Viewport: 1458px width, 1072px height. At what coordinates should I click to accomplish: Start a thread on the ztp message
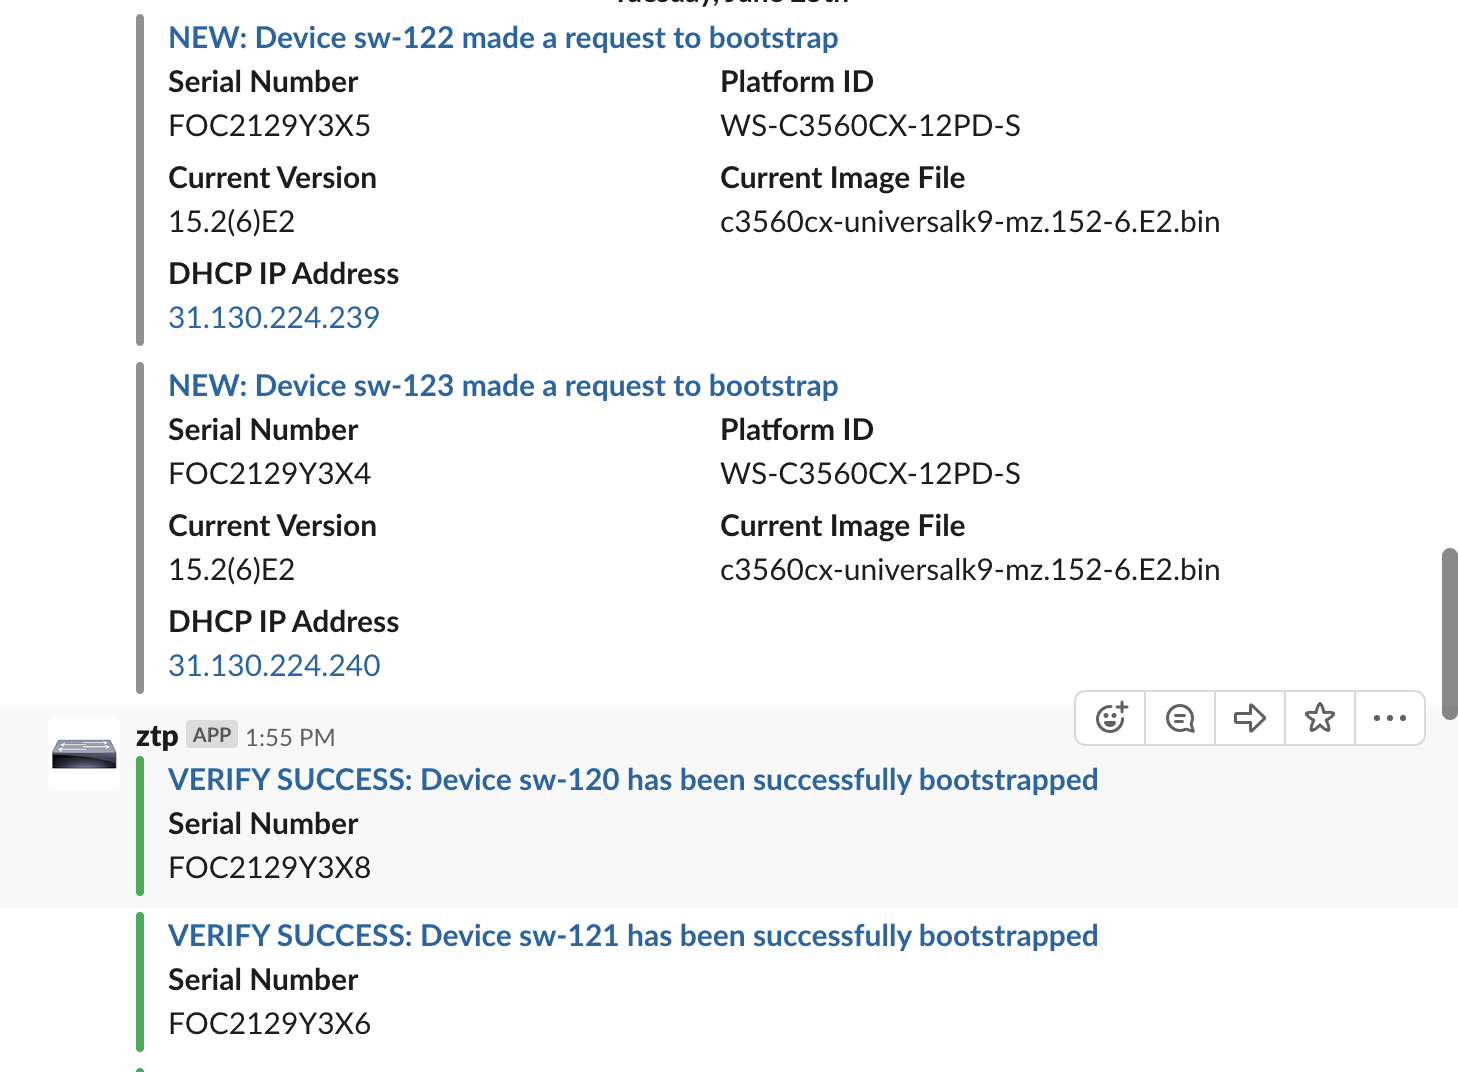pos(1180,718)
